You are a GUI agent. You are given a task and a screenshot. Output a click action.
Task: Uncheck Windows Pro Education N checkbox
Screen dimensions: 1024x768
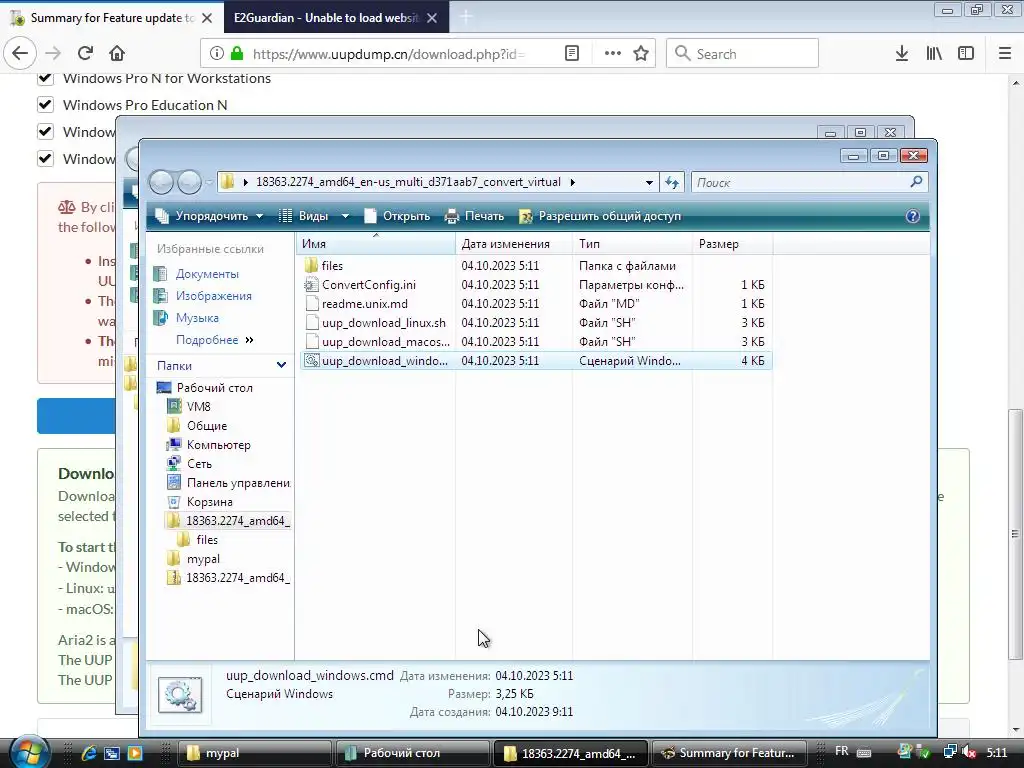(x=45, y=104)
